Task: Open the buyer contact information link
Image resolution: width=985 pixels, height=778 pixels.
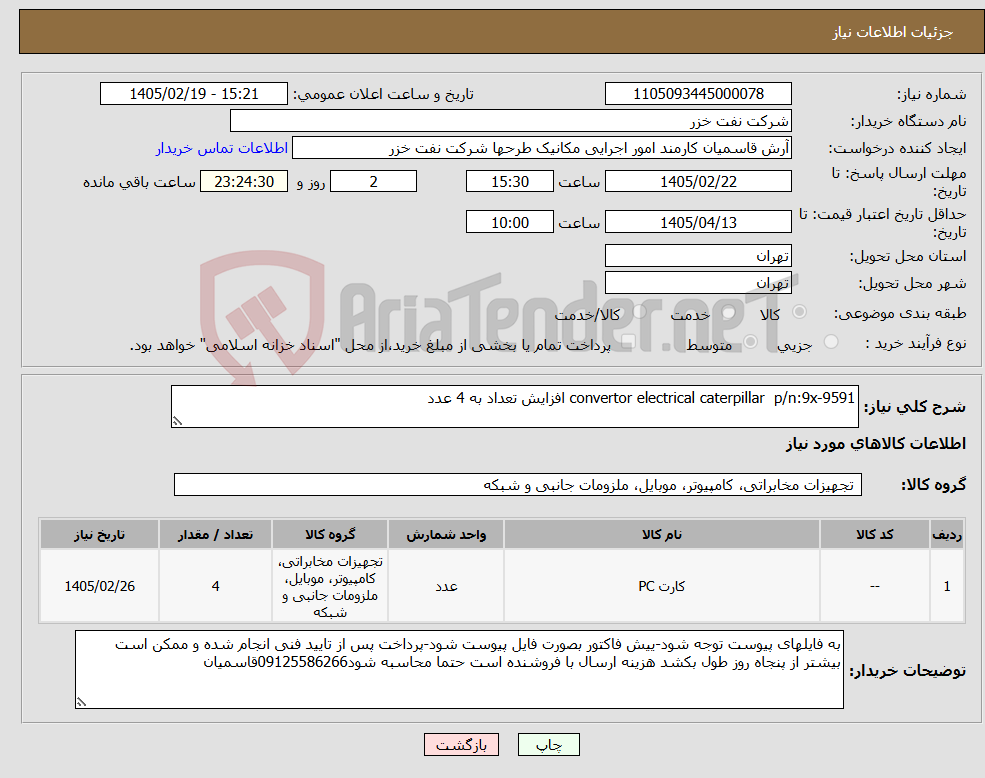Action: [x=221, y=148]
